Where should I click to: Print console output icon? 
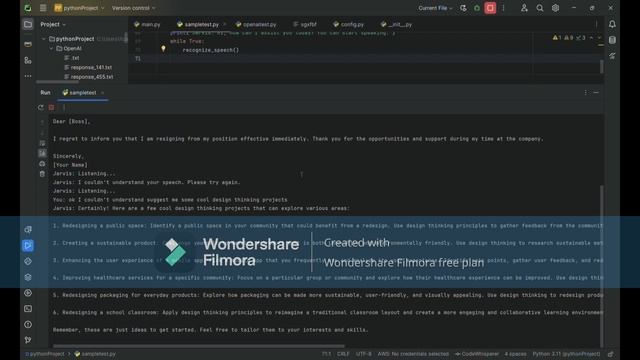(42, 164)
